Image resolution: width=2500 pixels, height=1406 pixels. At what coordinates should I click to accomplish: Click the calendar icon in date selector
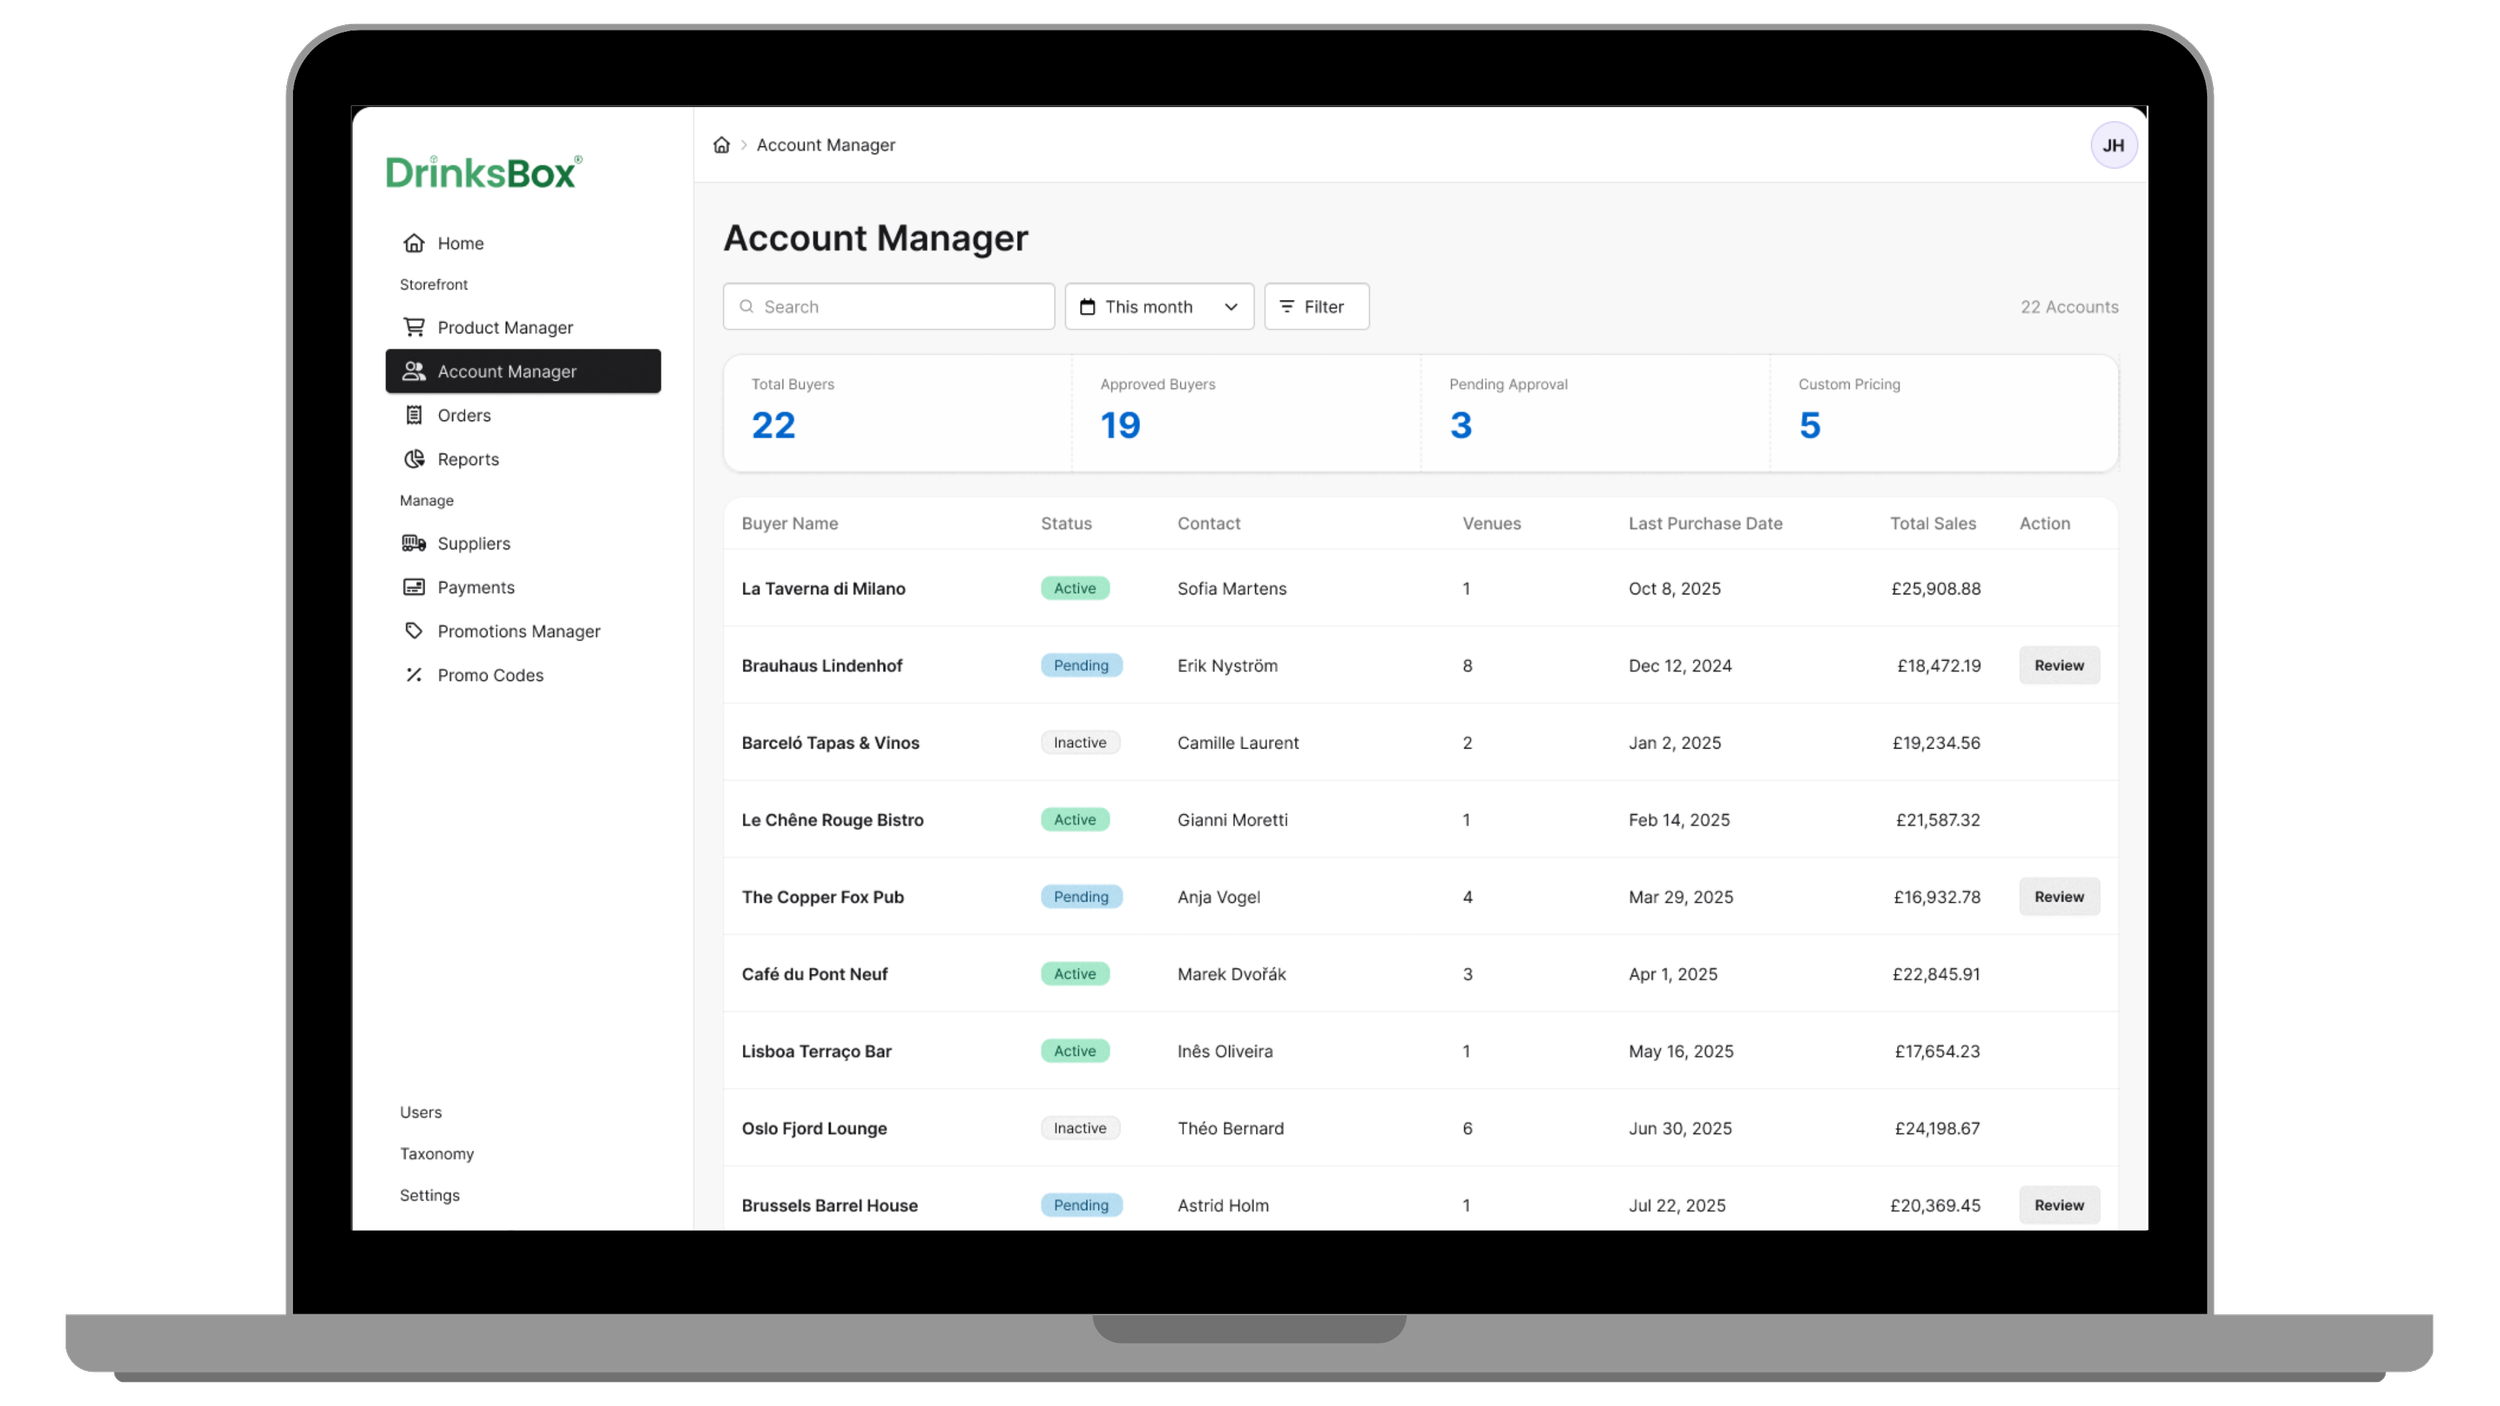pos(1087,307)
